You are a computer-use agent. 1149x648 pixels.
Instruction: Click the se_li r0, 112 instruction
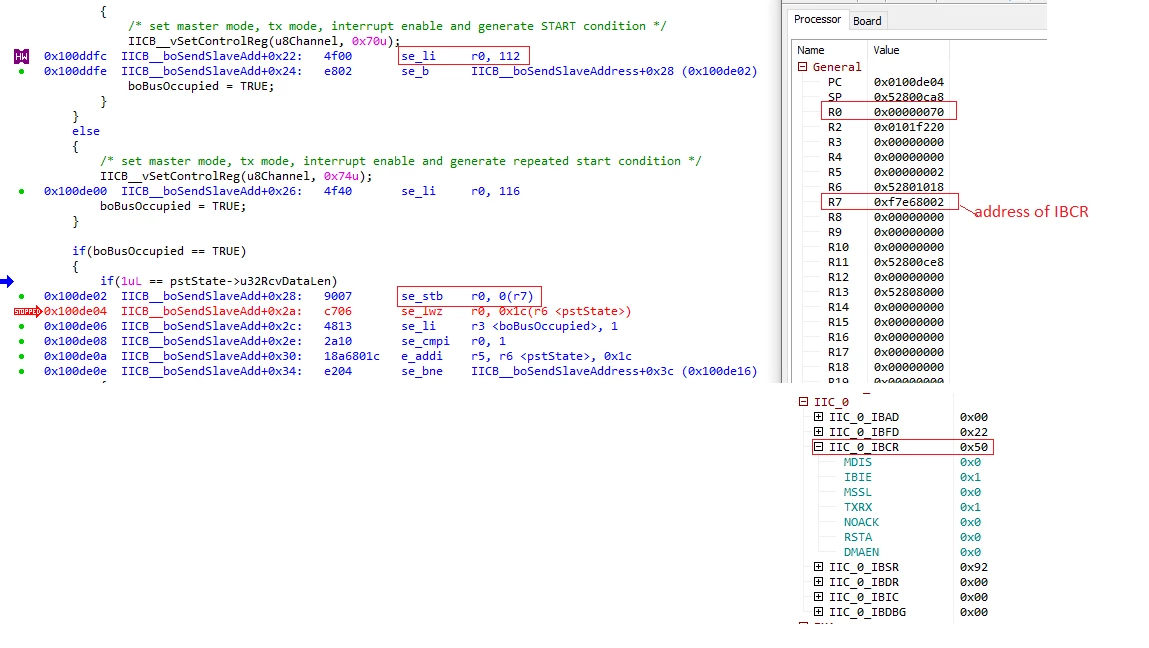point(460,56)
